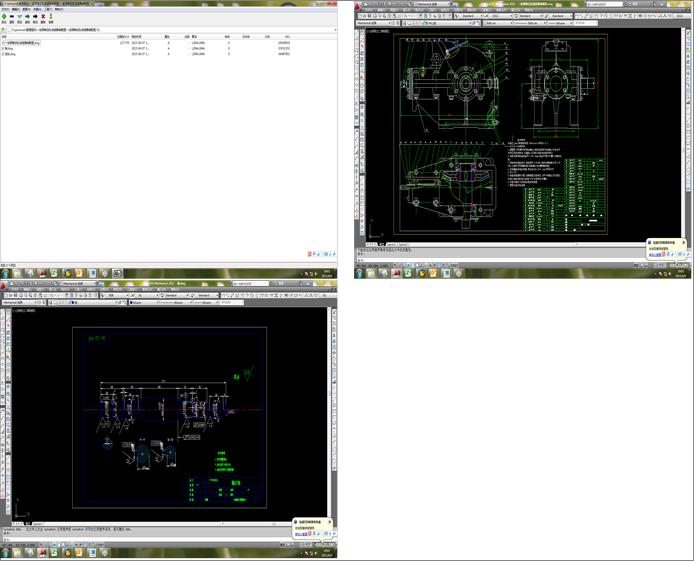
Task: Click the Copy arrow icon in archive toolbar
Action: click(29, 17)
